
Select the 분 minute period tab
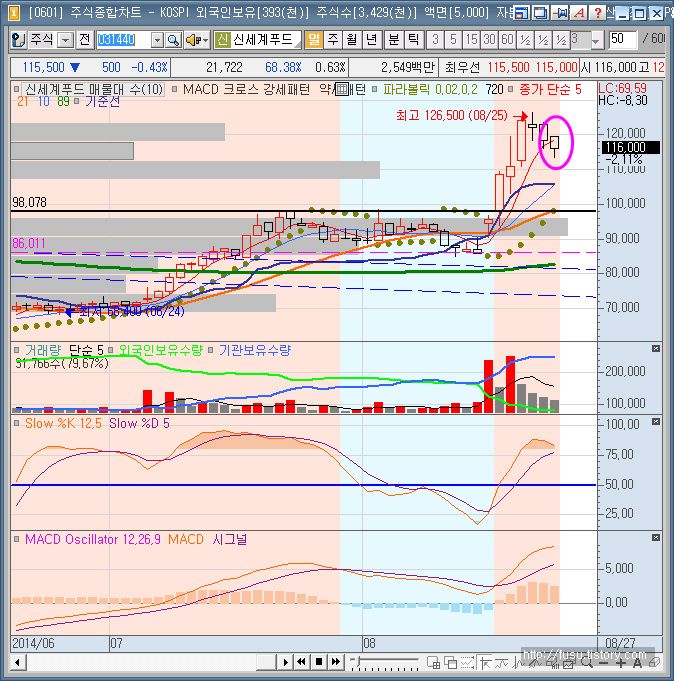394,40
